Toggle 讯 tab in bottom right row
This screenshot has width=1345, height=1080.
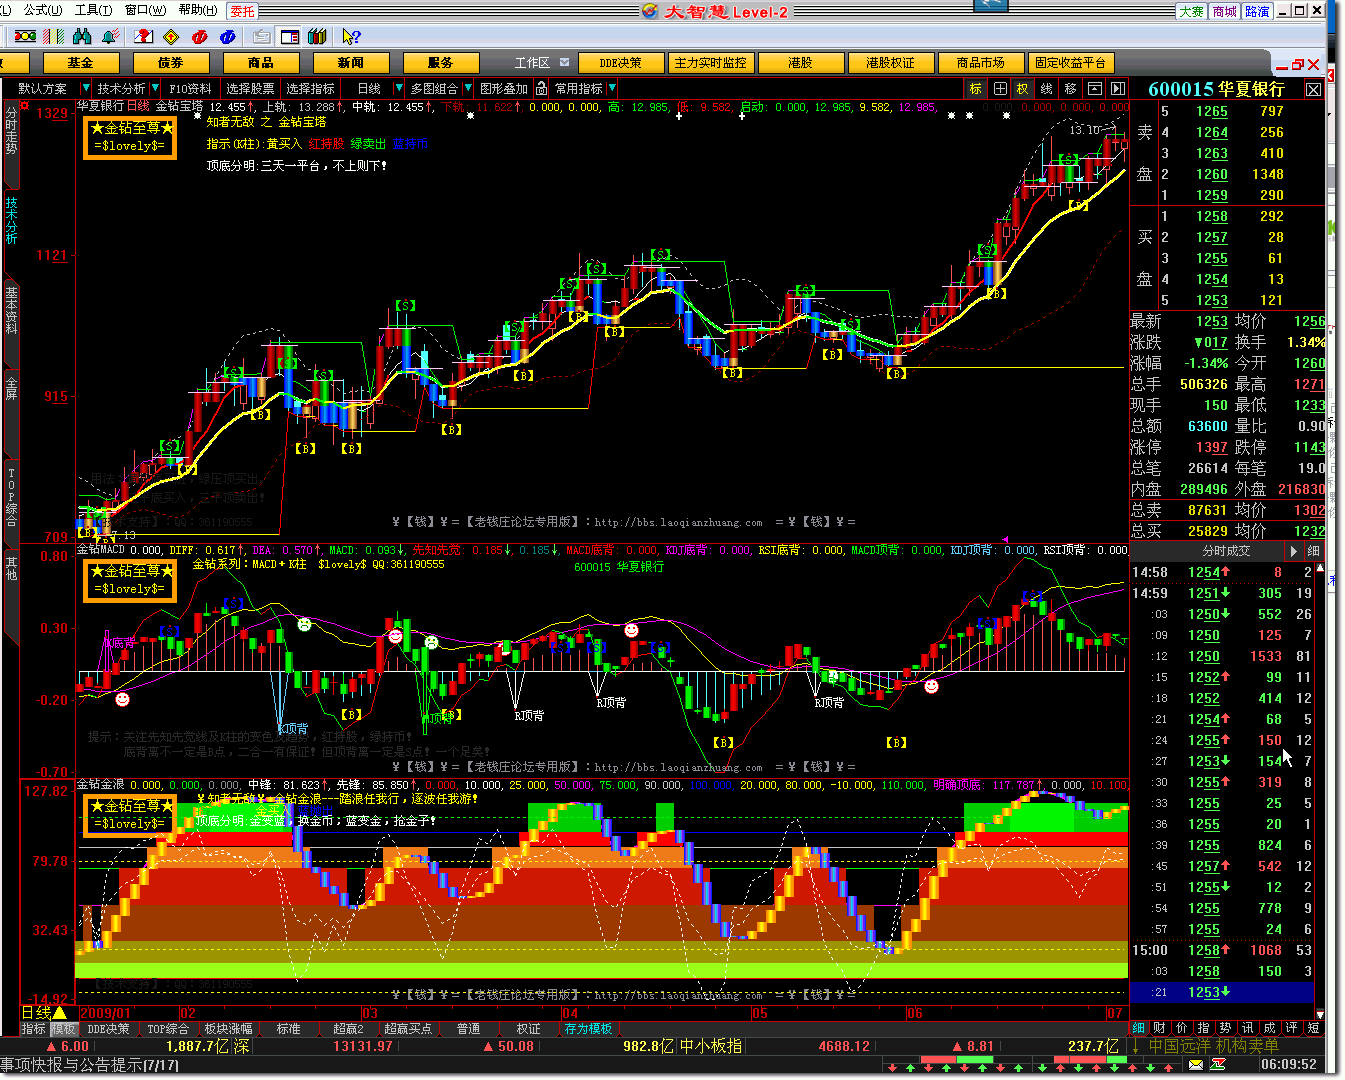[1247, 1028]
